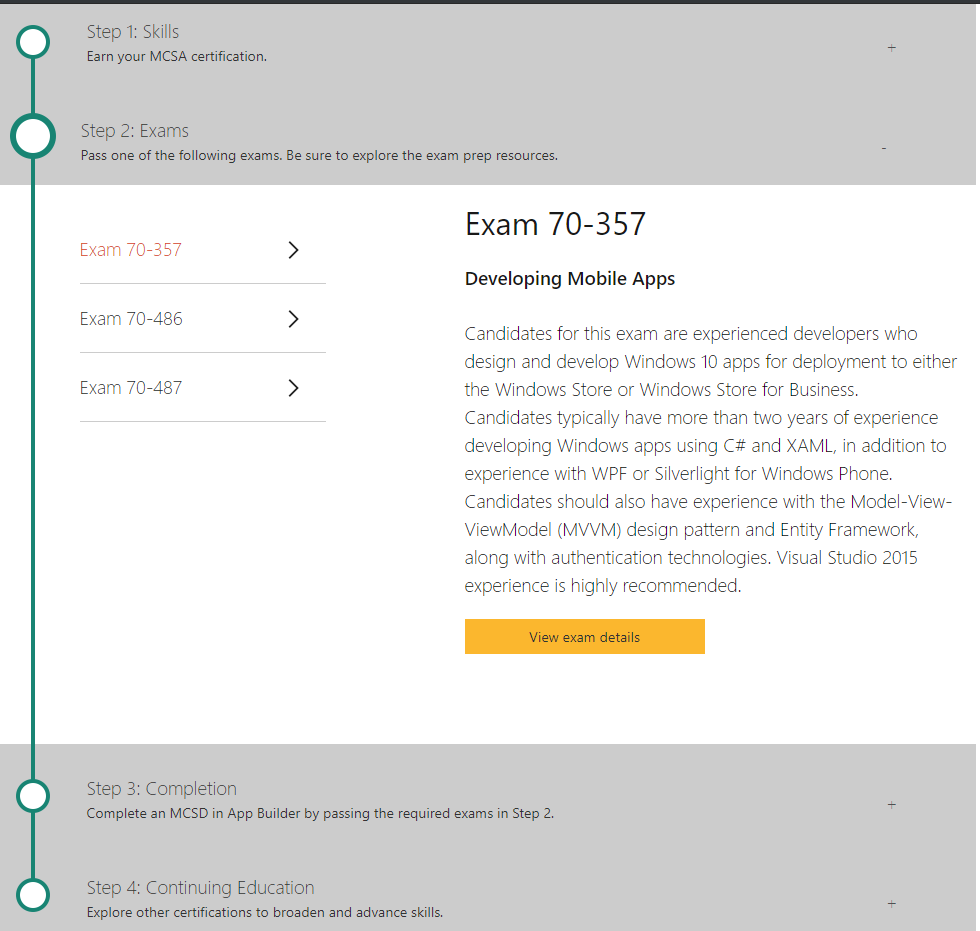Open View exam details button
Image resolution: width=980 pixels, height=931 pixels.
point(584,637)
